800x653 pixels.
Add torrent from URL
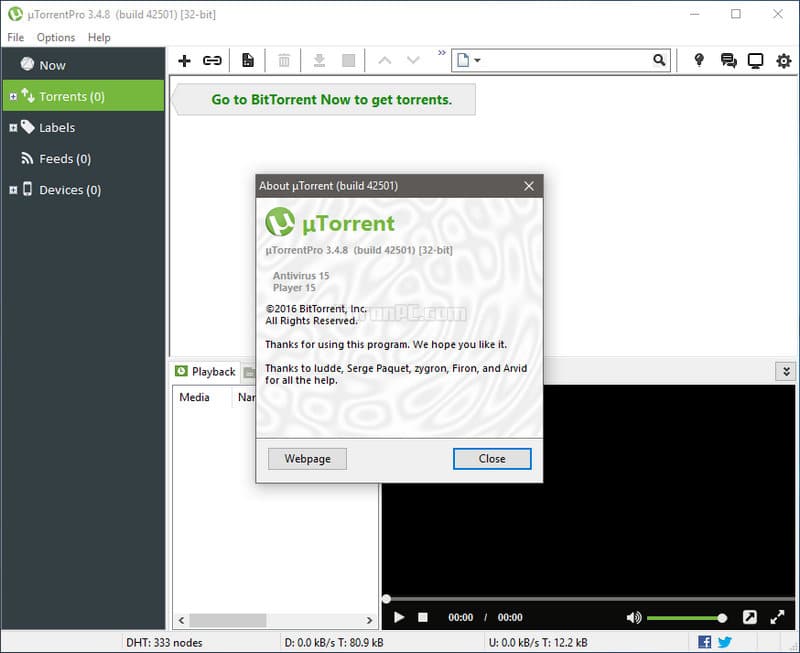pyautogui.click(x=211, y=60)
